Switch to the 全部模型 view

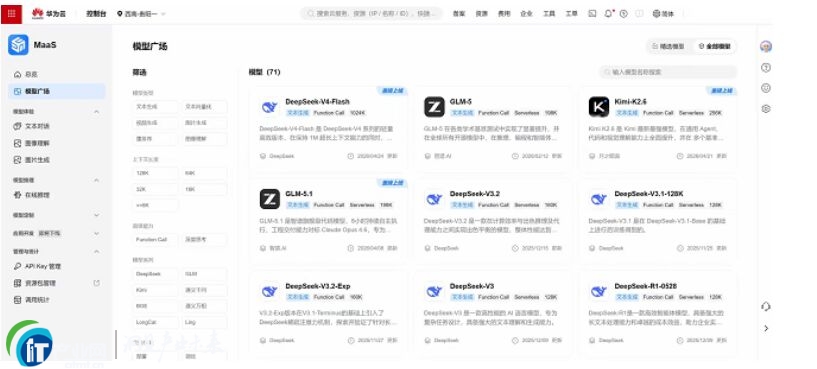click(714, 46)
